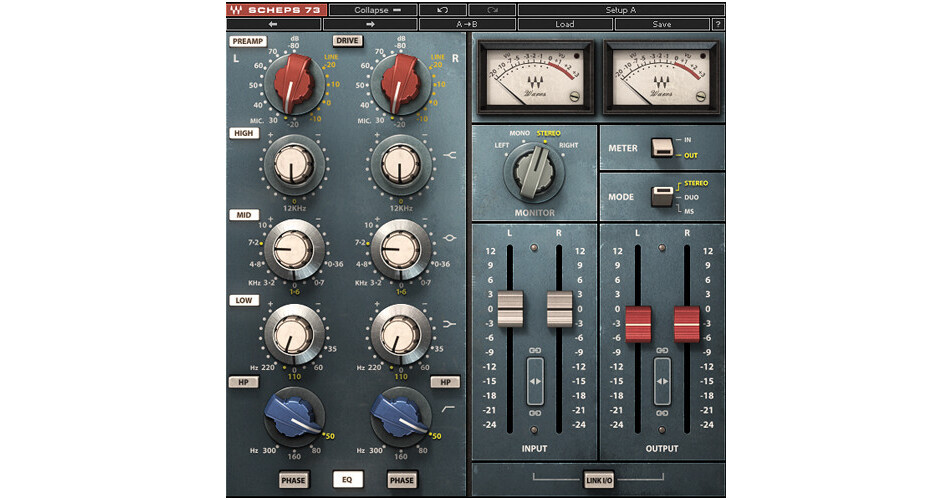Flip the METER in/out switch
This screenshot has height=500, width=952.
point(662,147)
